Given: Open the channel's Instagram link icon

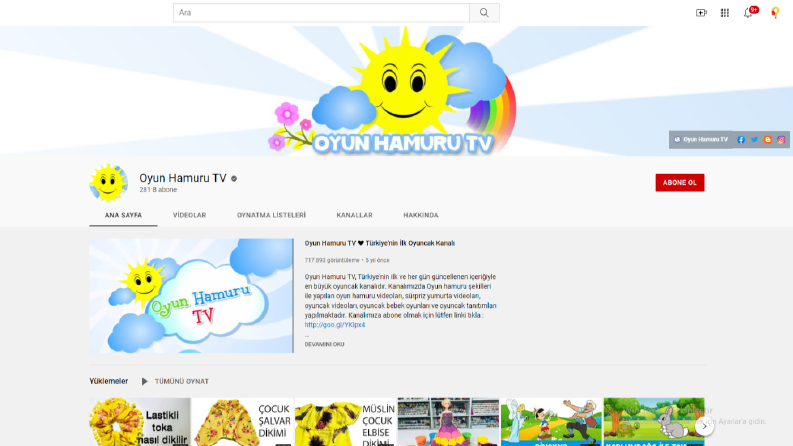Looking at the screenshot, I should [x=781, y=140].
